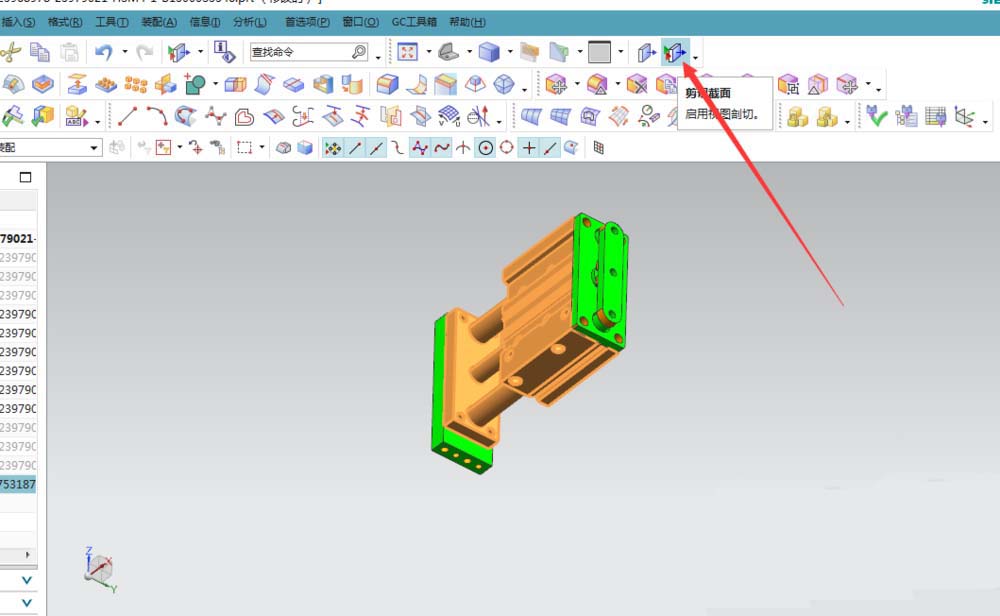Open the 首选项(P) menu

click(307, 22)
